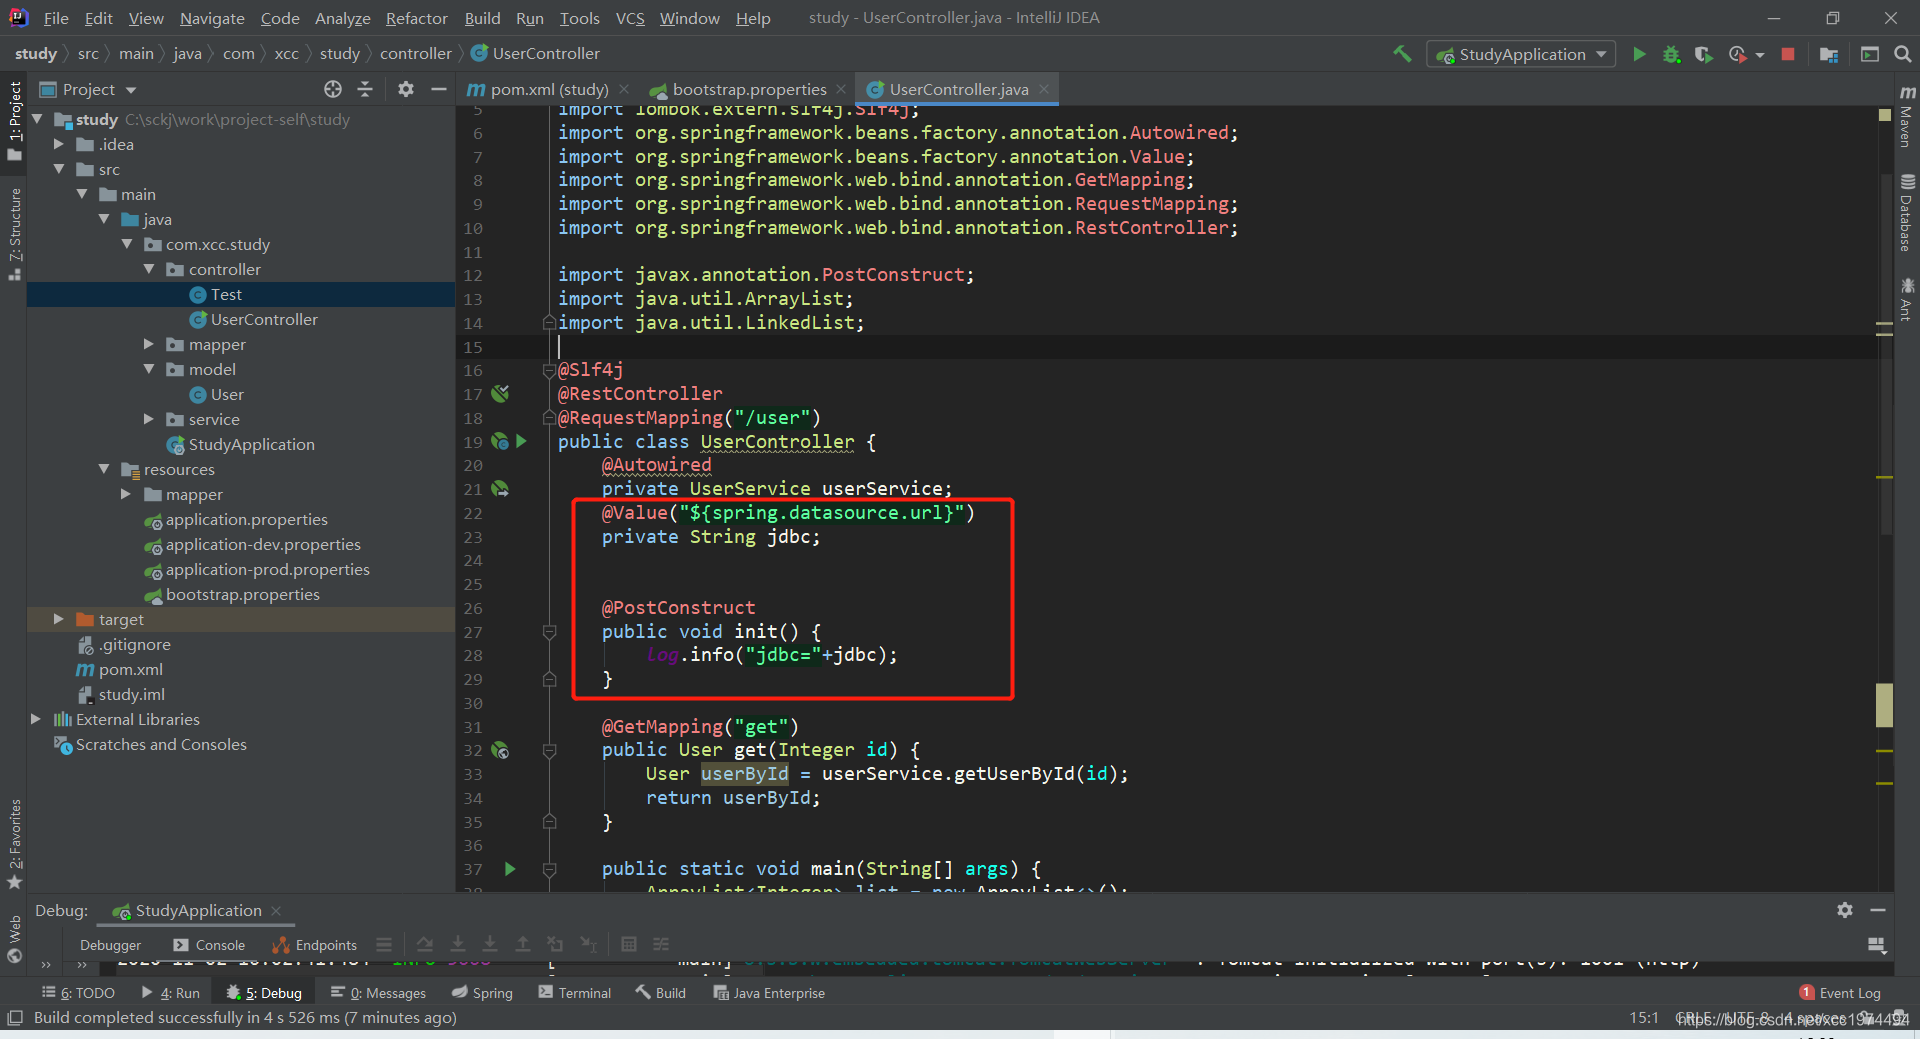1920x1039 pixels.
Task: Expand the mapper package under com.xcc.study
Action: point(148,344)
